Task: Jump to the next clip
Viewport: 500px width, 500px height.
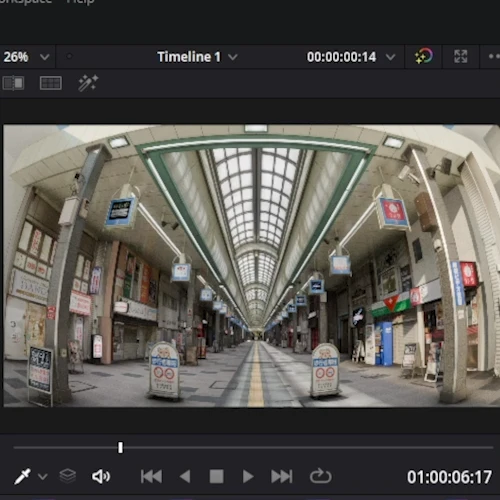Action: click(x=282, y=476)
